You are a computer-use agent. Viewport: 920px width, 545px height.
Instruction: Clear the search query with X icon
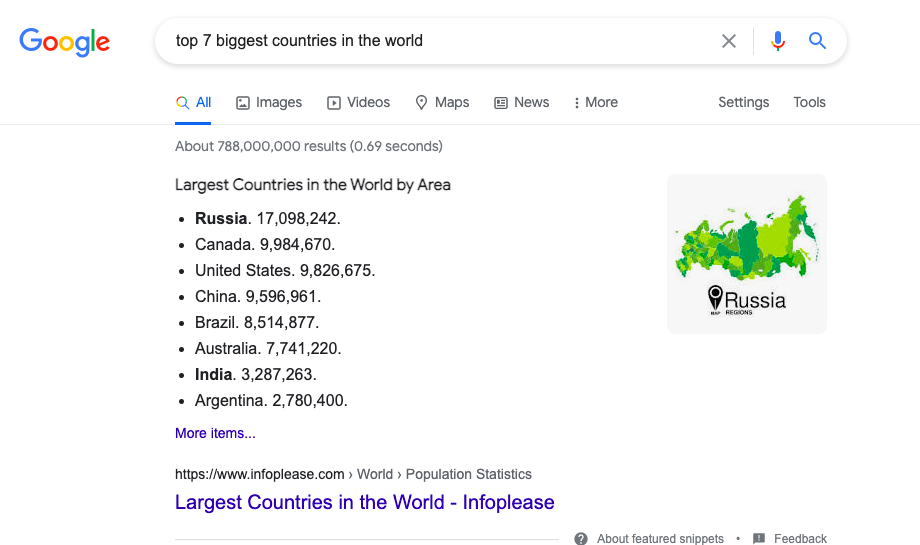(729, 41)
